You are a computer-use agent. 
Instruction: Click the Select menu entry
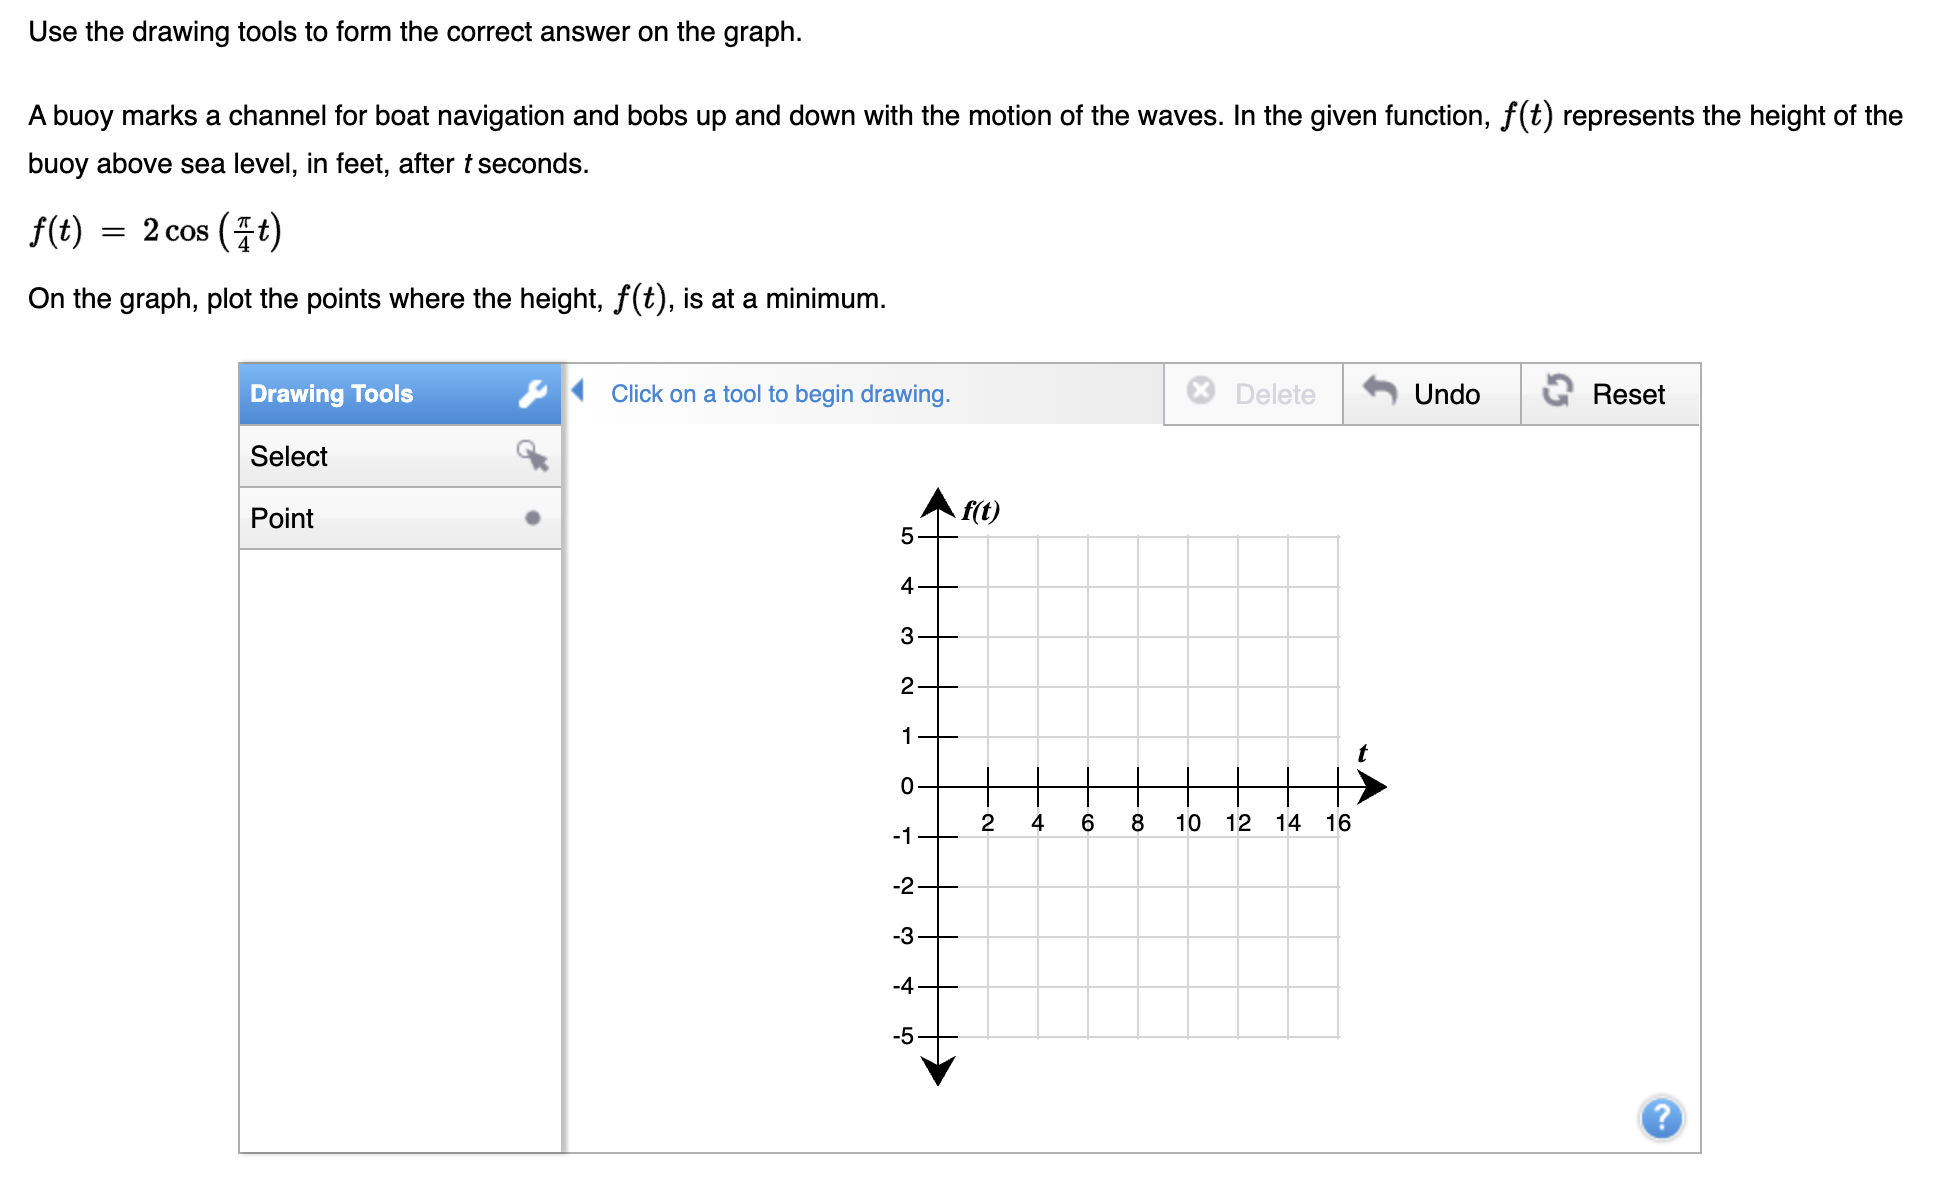288,456
